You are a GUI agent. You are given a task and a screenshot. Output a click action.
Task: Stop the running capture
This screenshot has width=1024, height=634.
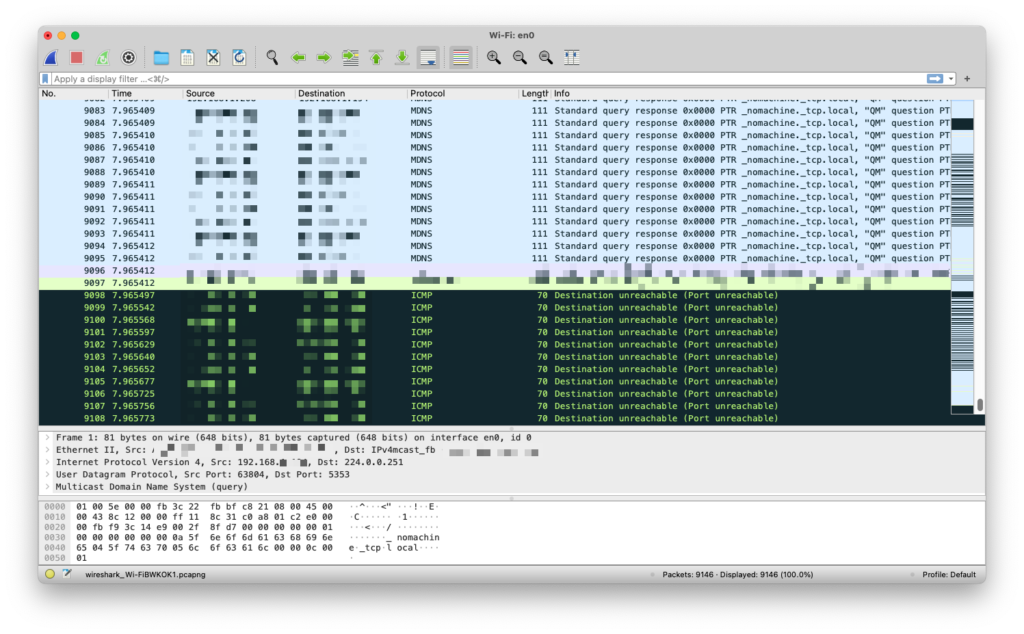click(x=76, y=57)
